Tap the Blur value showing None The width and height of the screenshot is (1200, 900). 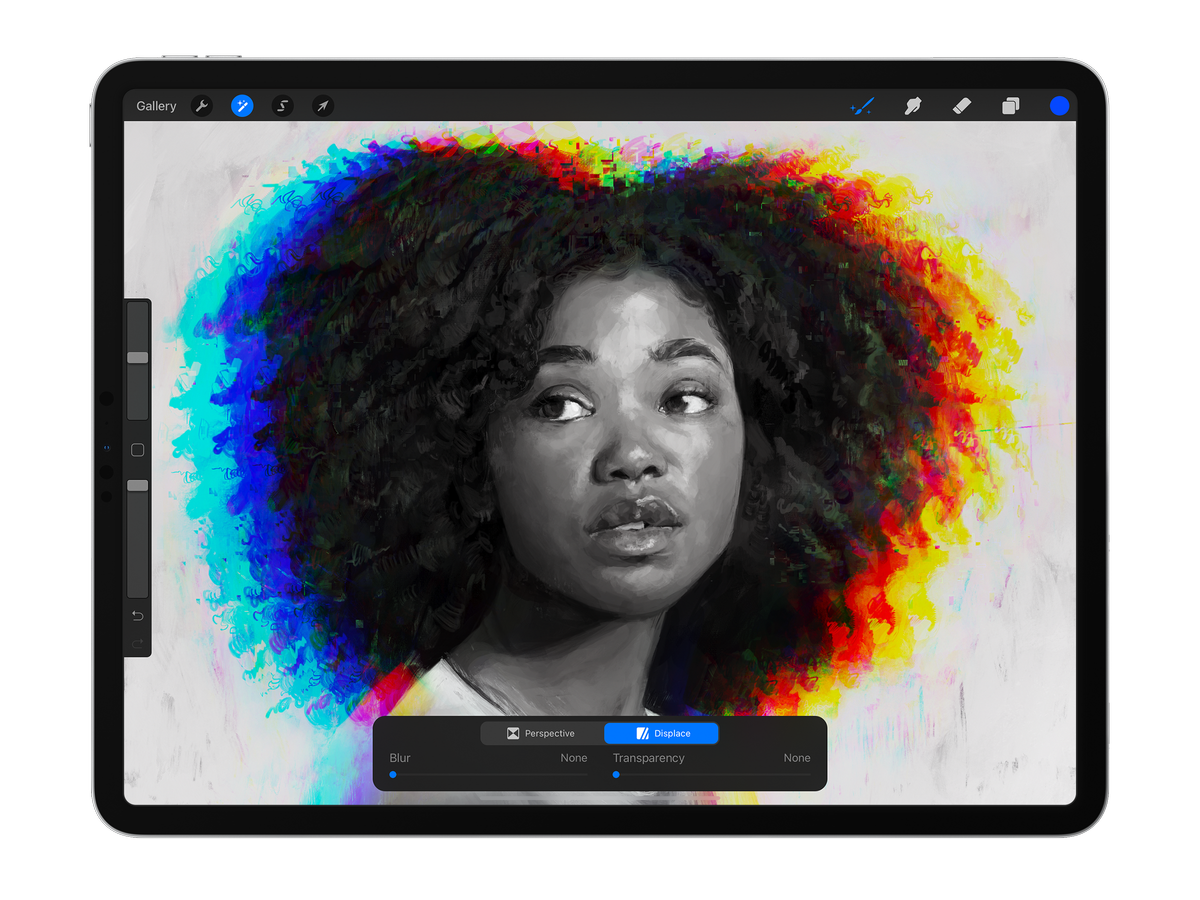click(573, 758)
